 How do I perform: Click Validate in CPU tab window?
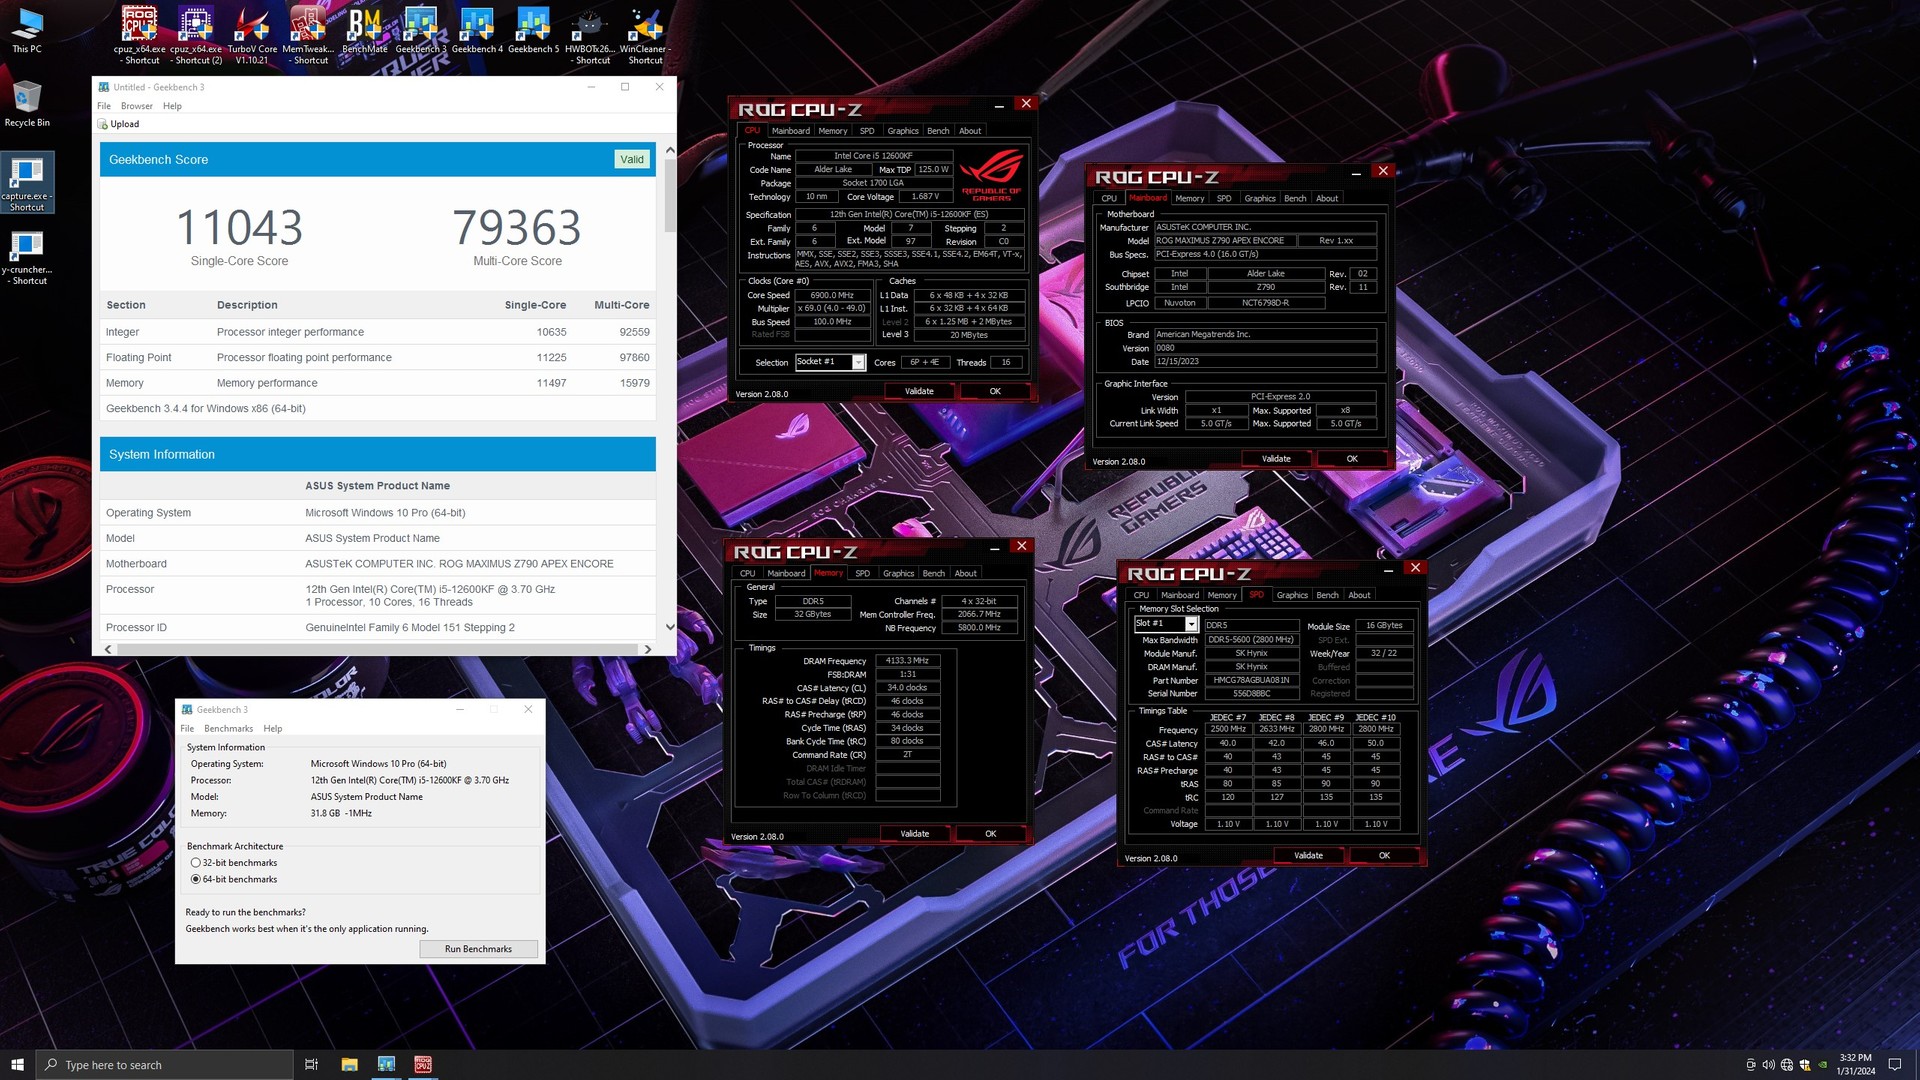[x=919, y=391]
